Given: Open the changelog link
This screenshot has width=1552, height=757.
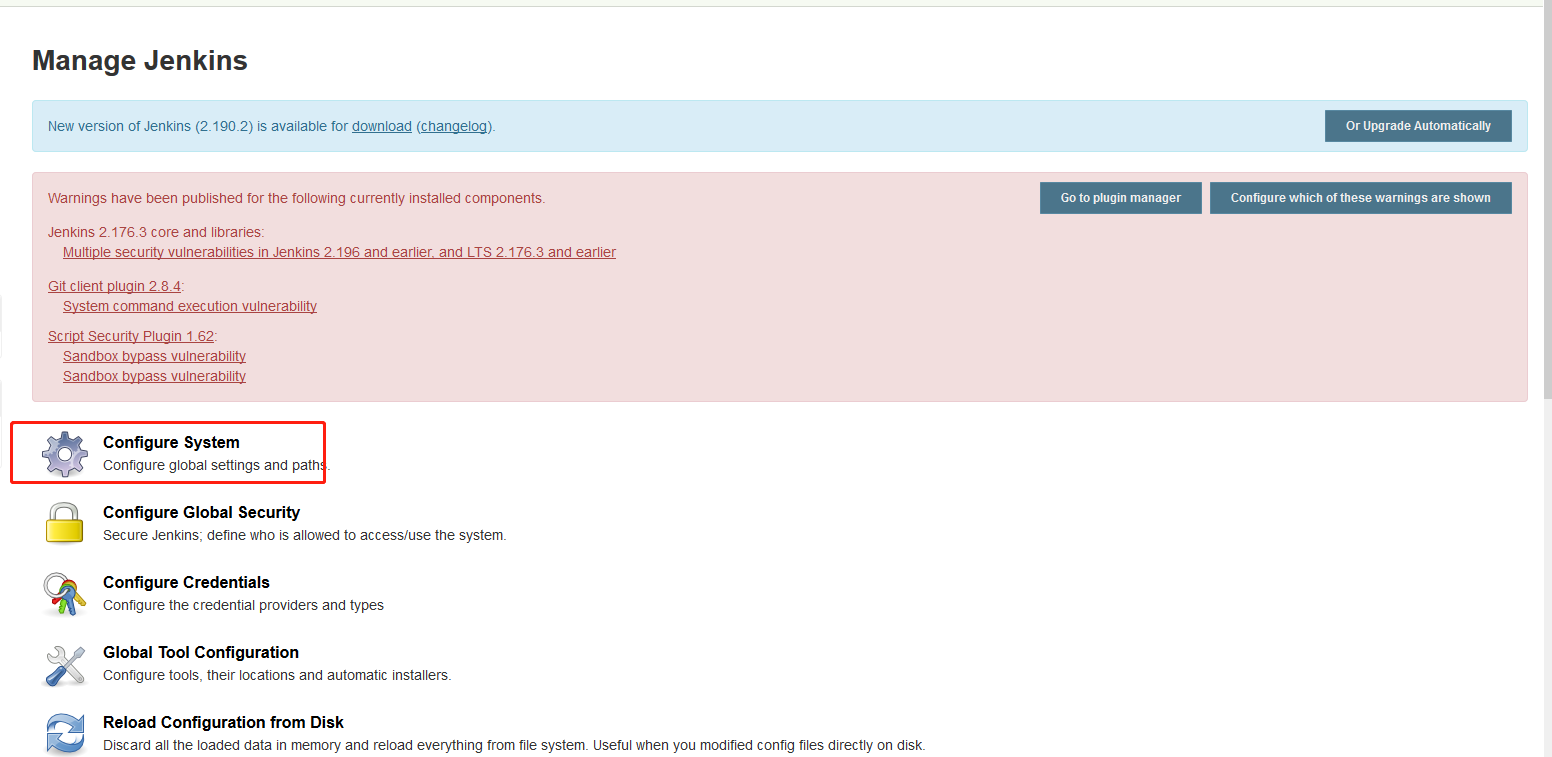Looking at the screenshot, I should [x=456, y=126].
